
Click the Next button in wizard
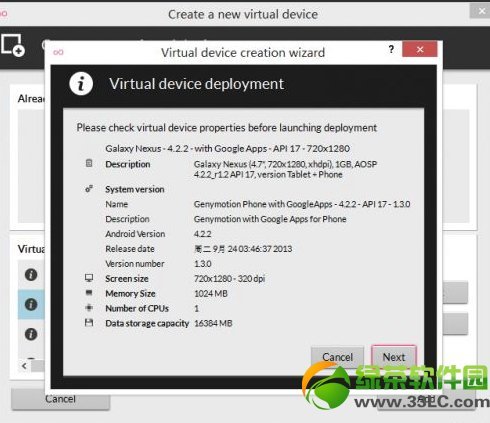(394, 357)
